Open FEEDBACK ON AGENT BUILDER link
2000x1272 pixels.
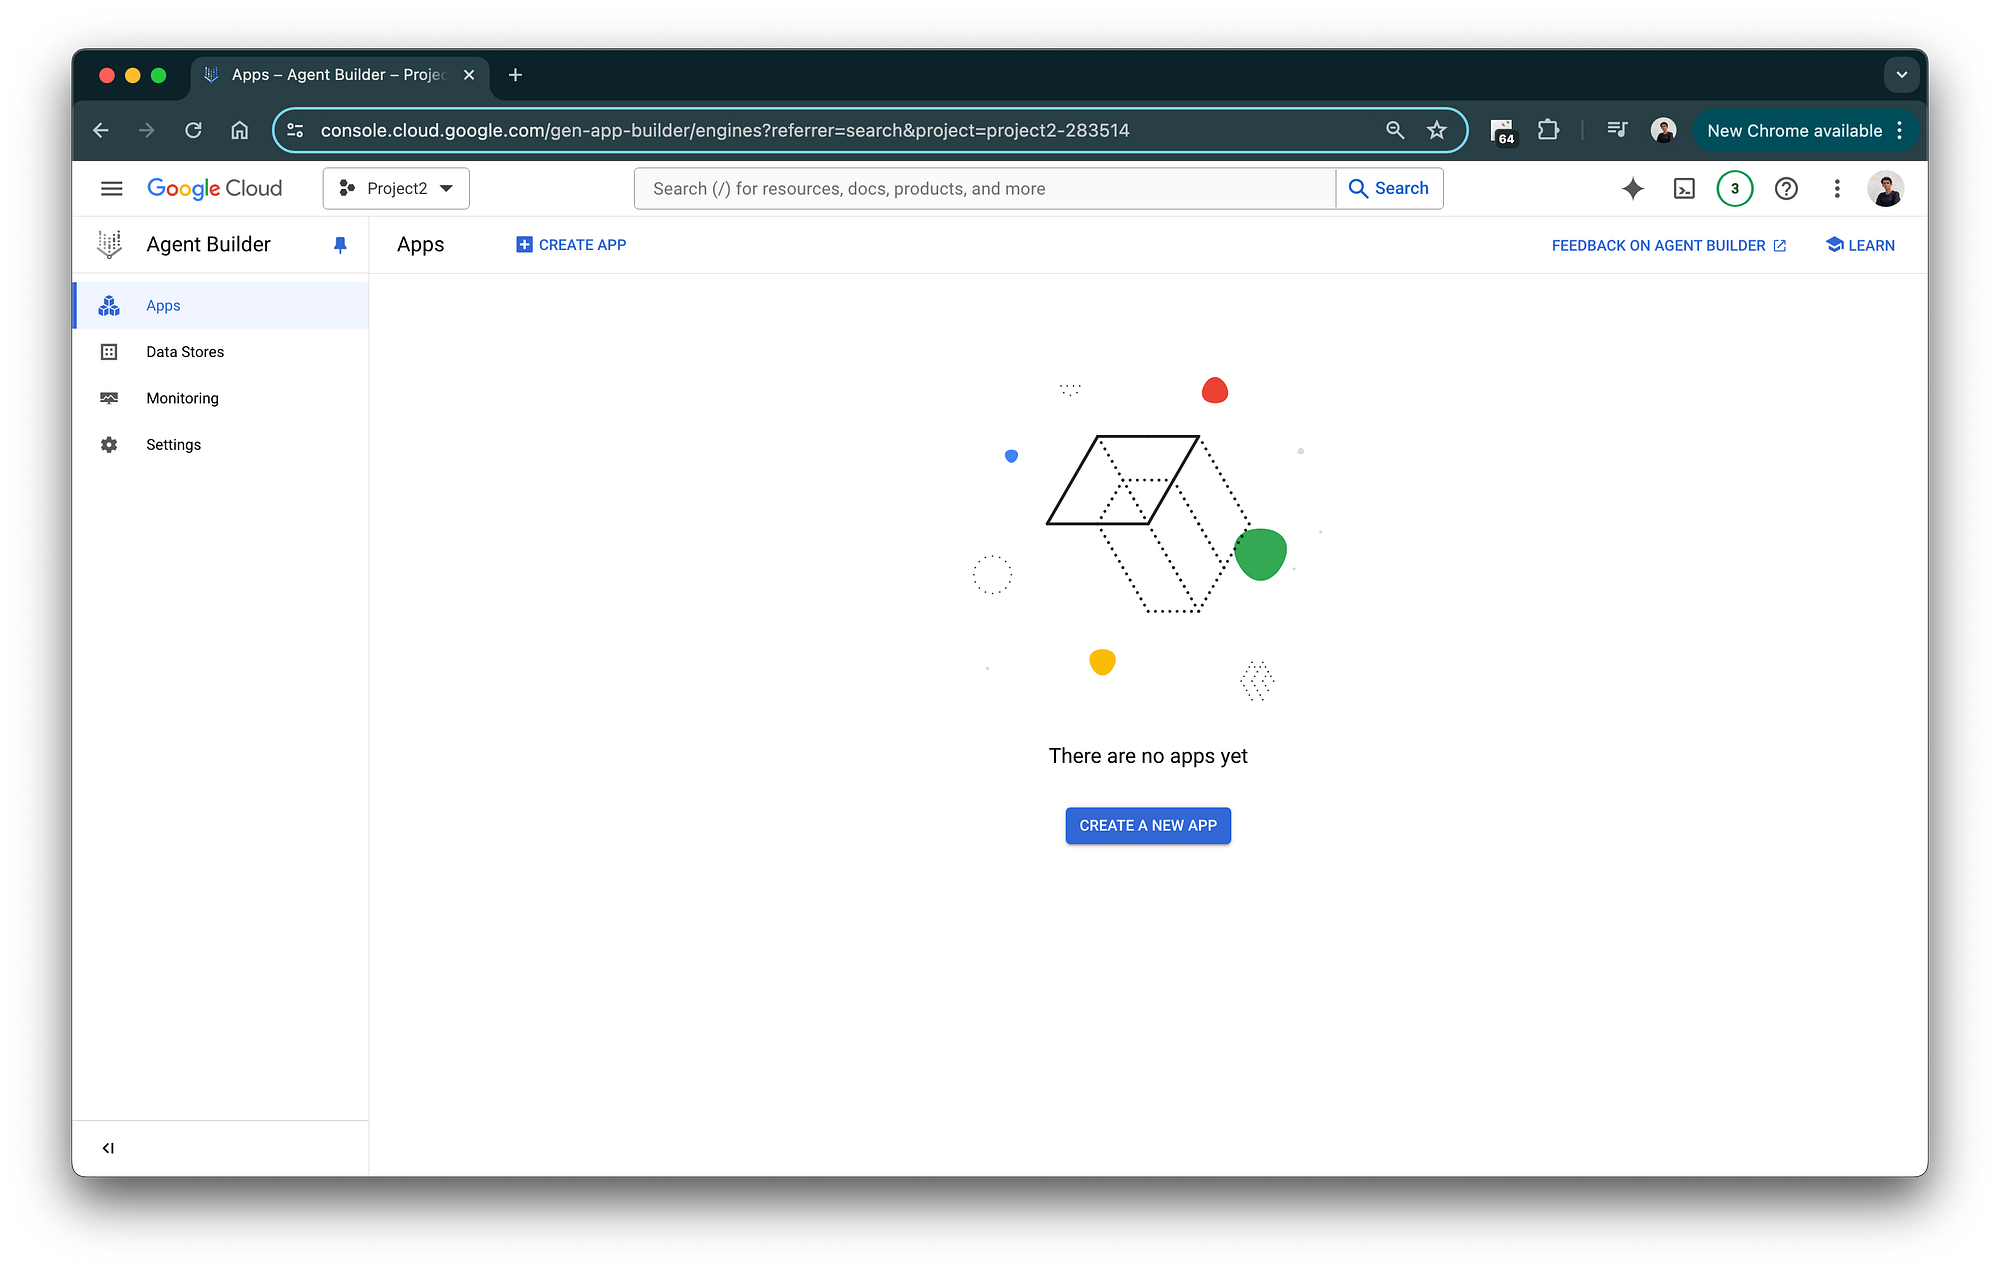tap(1668, 246)
